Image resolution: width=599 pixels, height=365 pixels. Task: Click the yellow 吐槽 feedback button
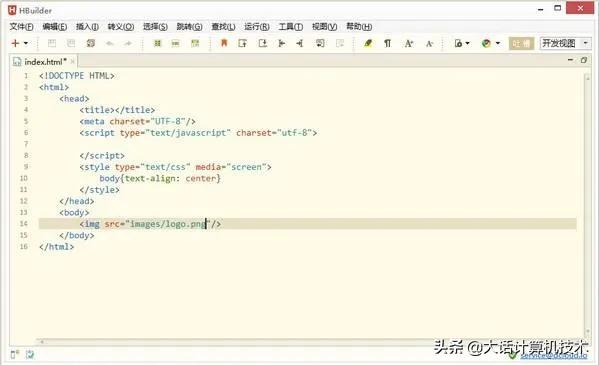pos(521,43)
